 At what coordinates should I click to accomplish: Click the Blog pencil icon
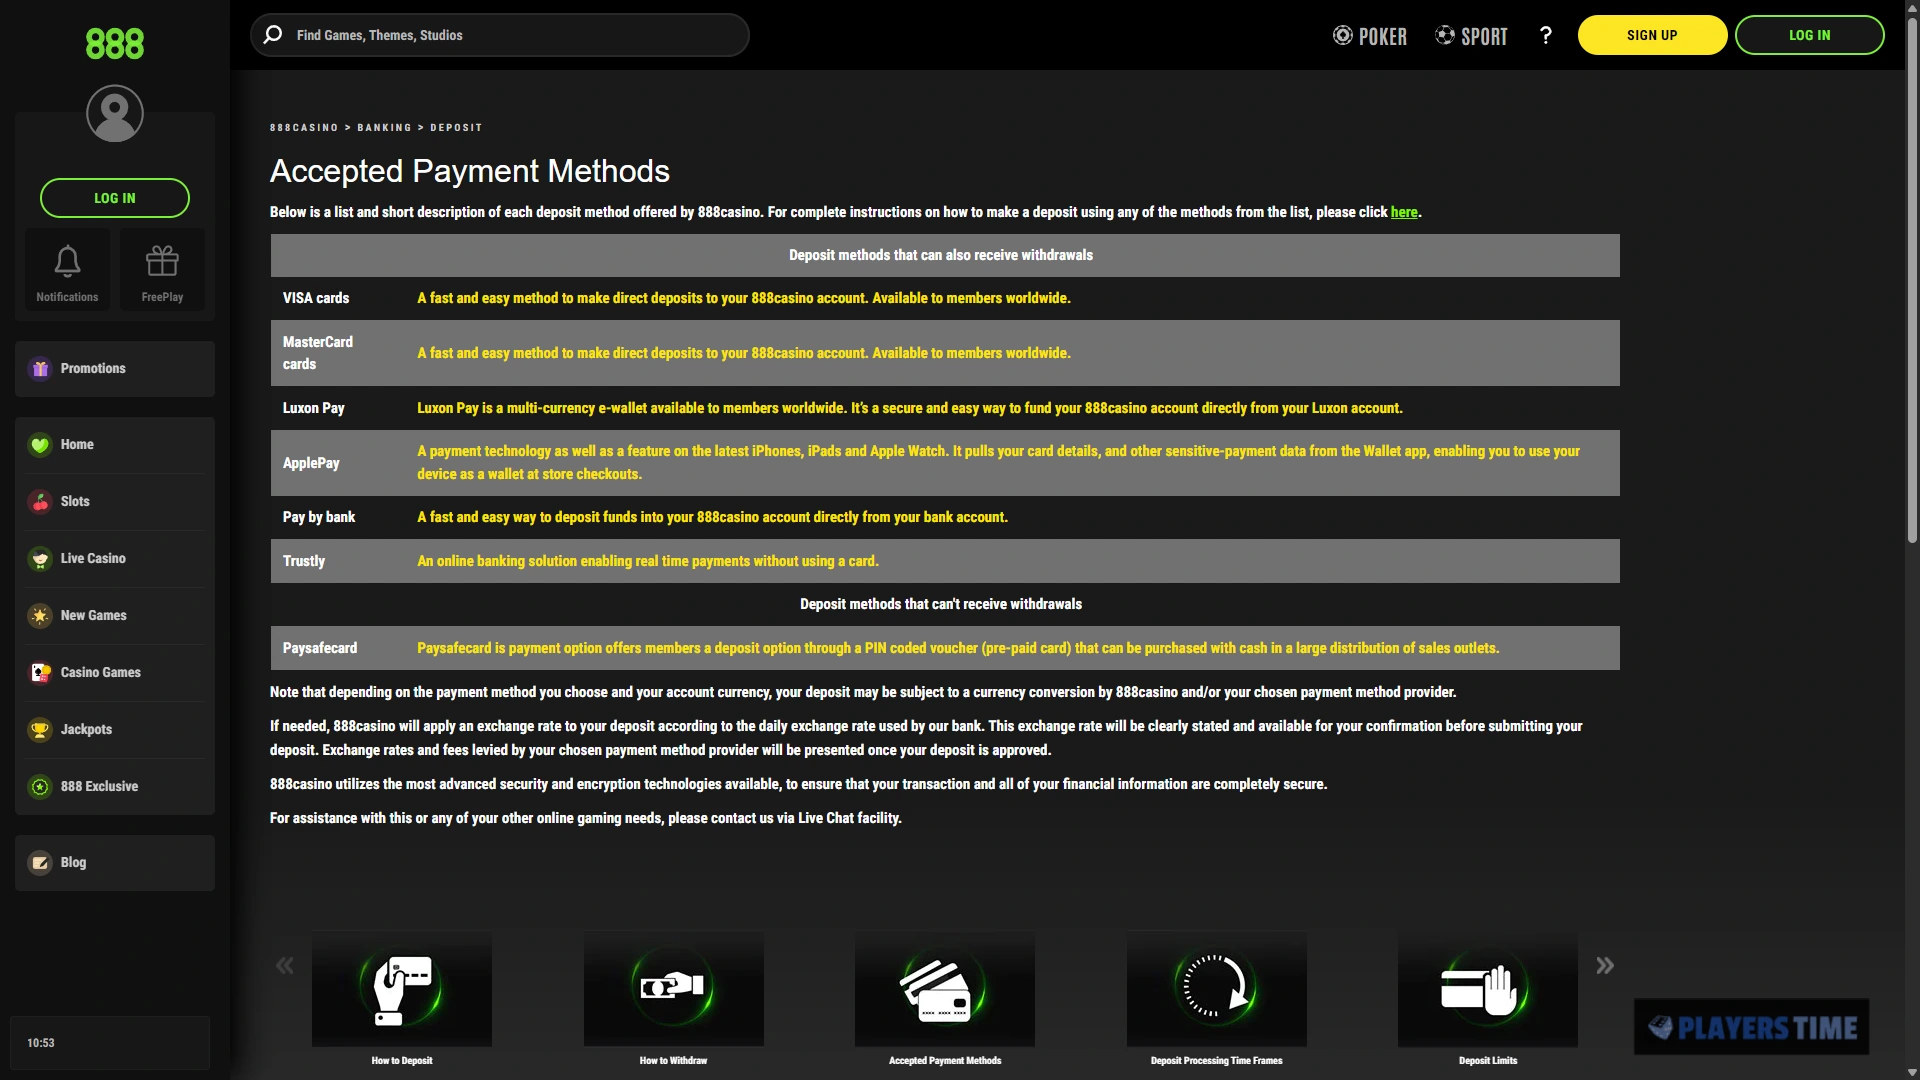[40, 863]
